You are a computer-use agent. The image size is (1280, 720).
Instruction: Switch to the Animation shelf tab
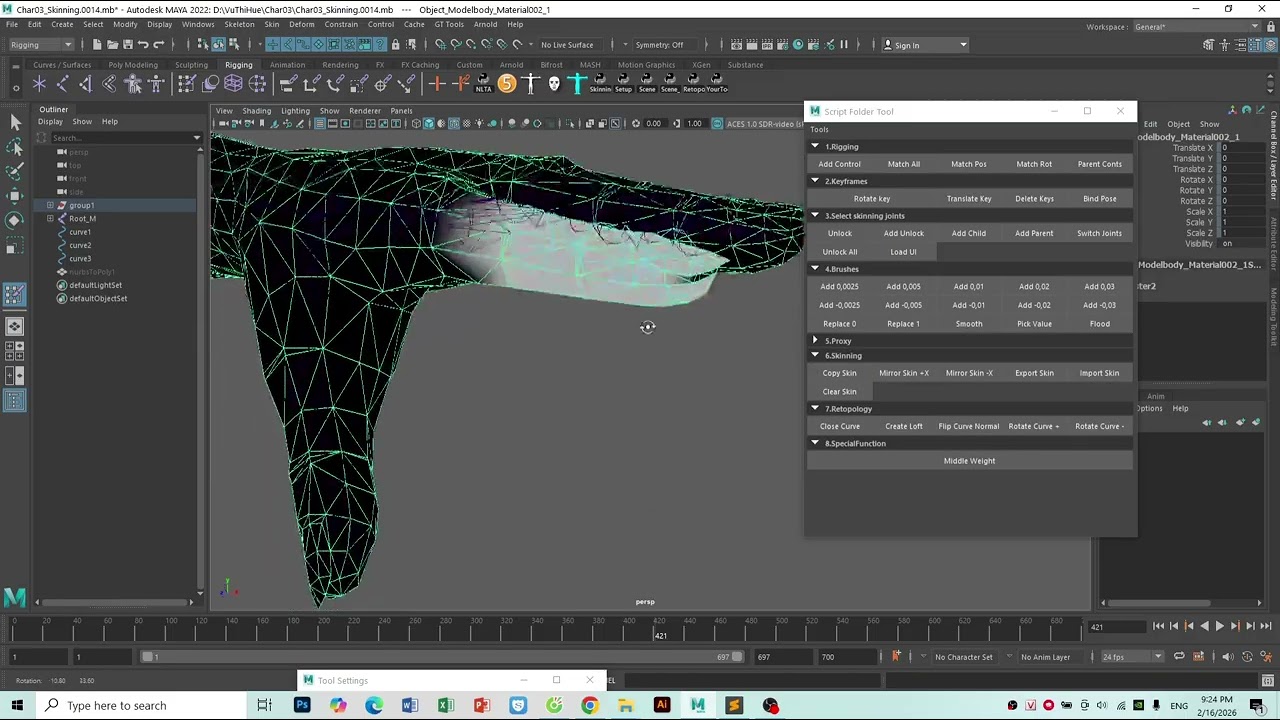pyautogui.click(x=287, y=65)
